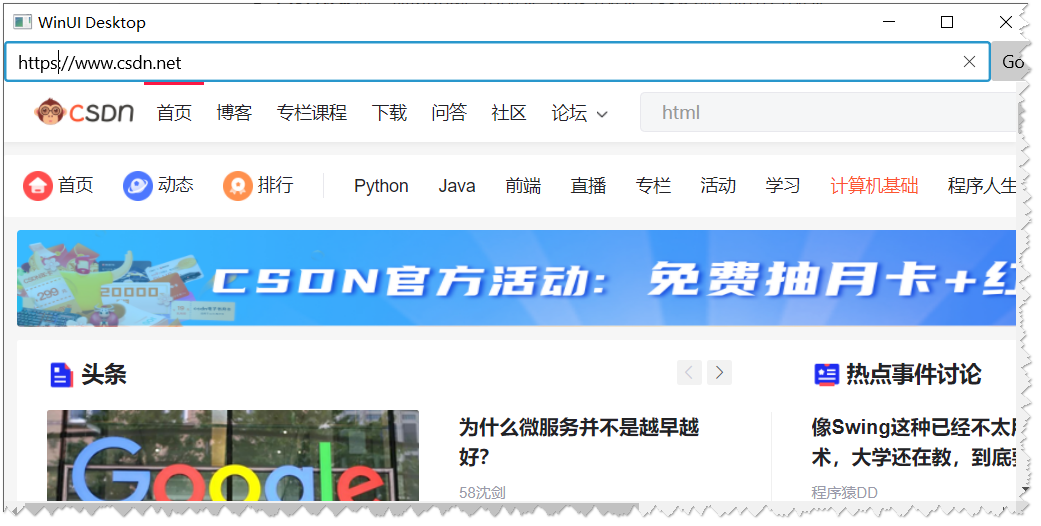
Task: Go to next 头条 slide arrow
Action: (719, 373)
